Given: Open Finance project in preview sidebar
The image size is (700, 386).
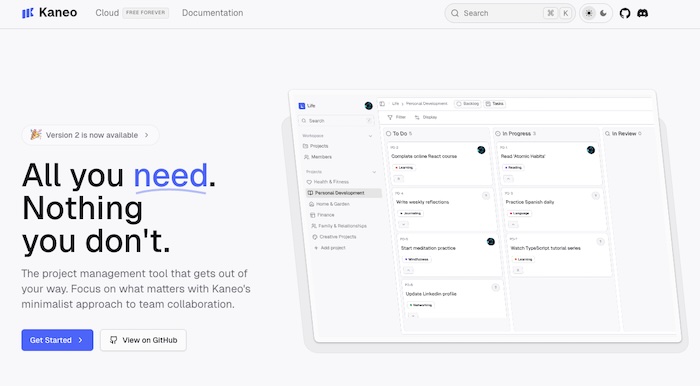Looking at the screenshot, I should click(322, 215).
